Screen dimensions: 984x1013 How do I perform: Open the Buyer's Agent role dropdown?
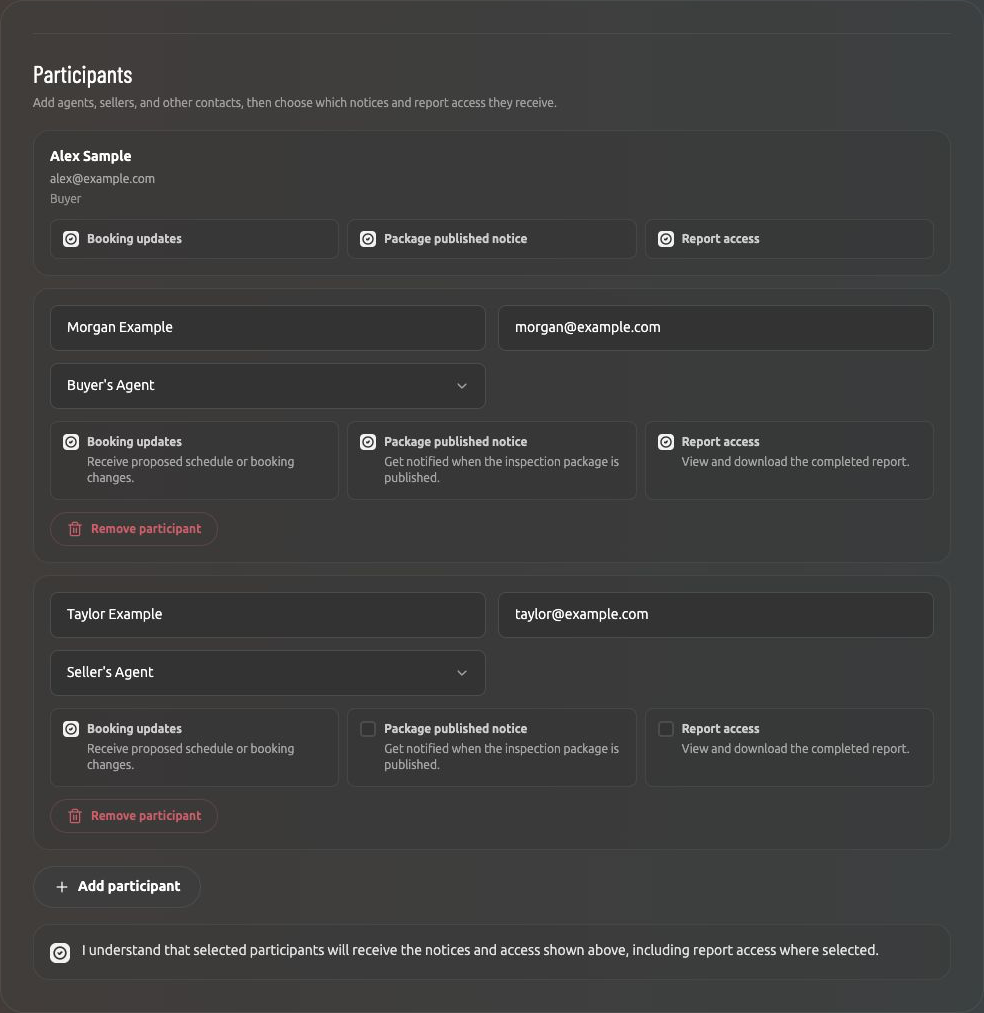[x=267, y=386]
